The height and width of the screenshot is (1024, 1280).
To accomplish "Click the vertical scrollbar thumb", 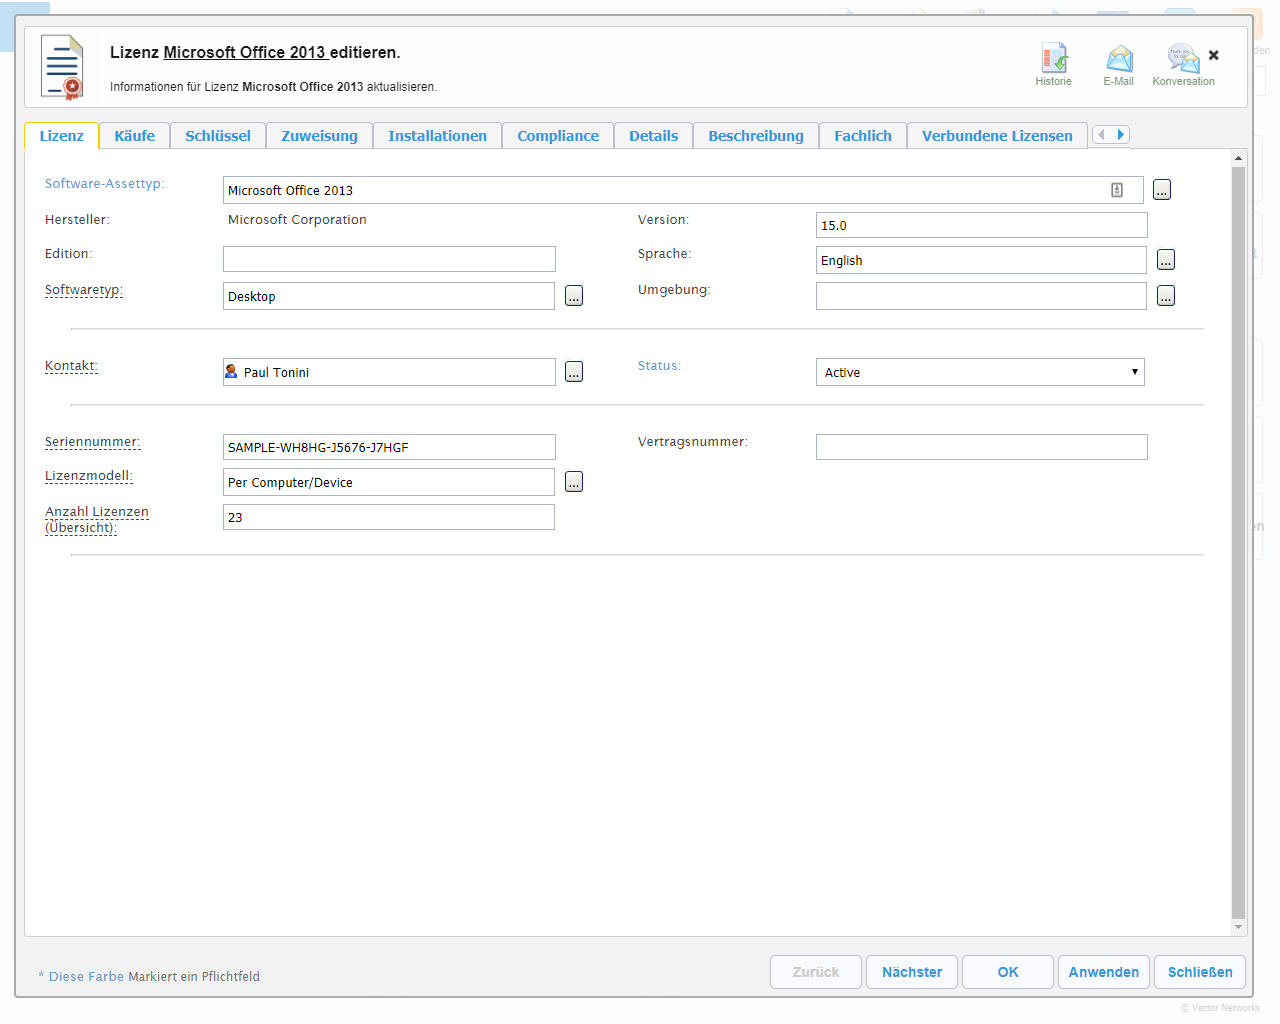I will tap(1238, 542).
